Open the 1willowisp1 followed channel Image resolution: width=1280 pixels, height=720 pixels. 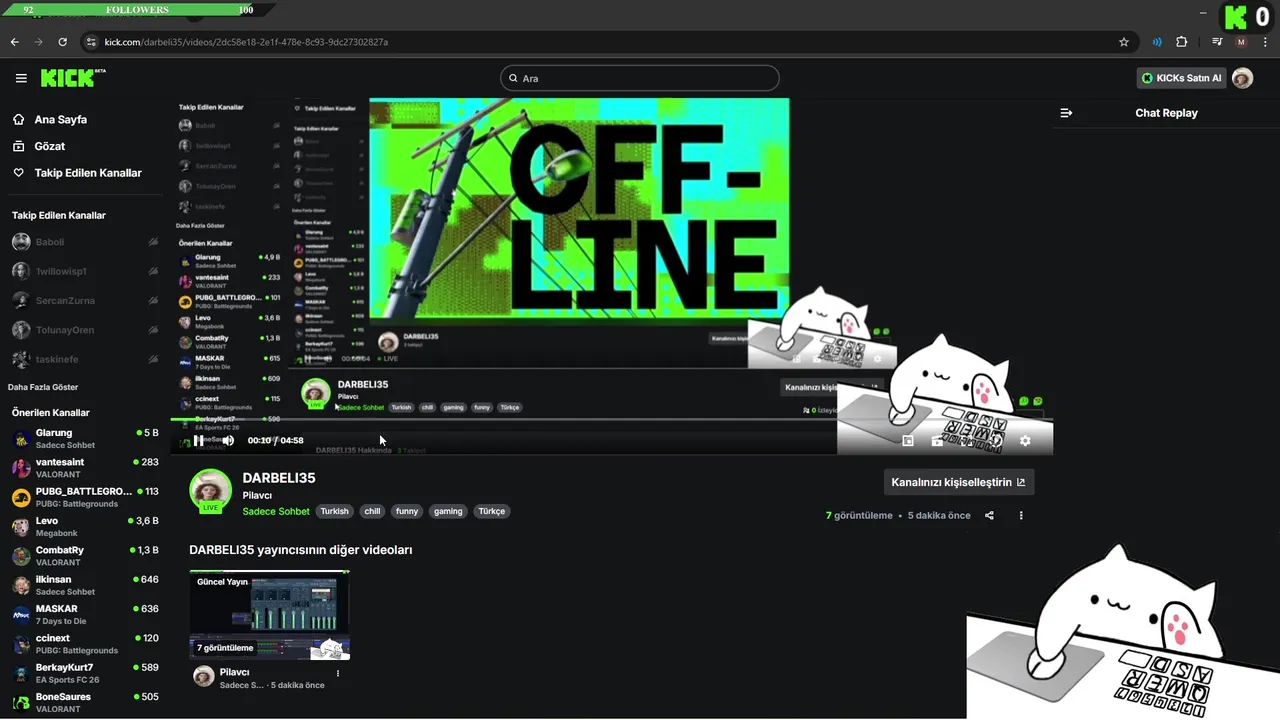click(84, 271)
